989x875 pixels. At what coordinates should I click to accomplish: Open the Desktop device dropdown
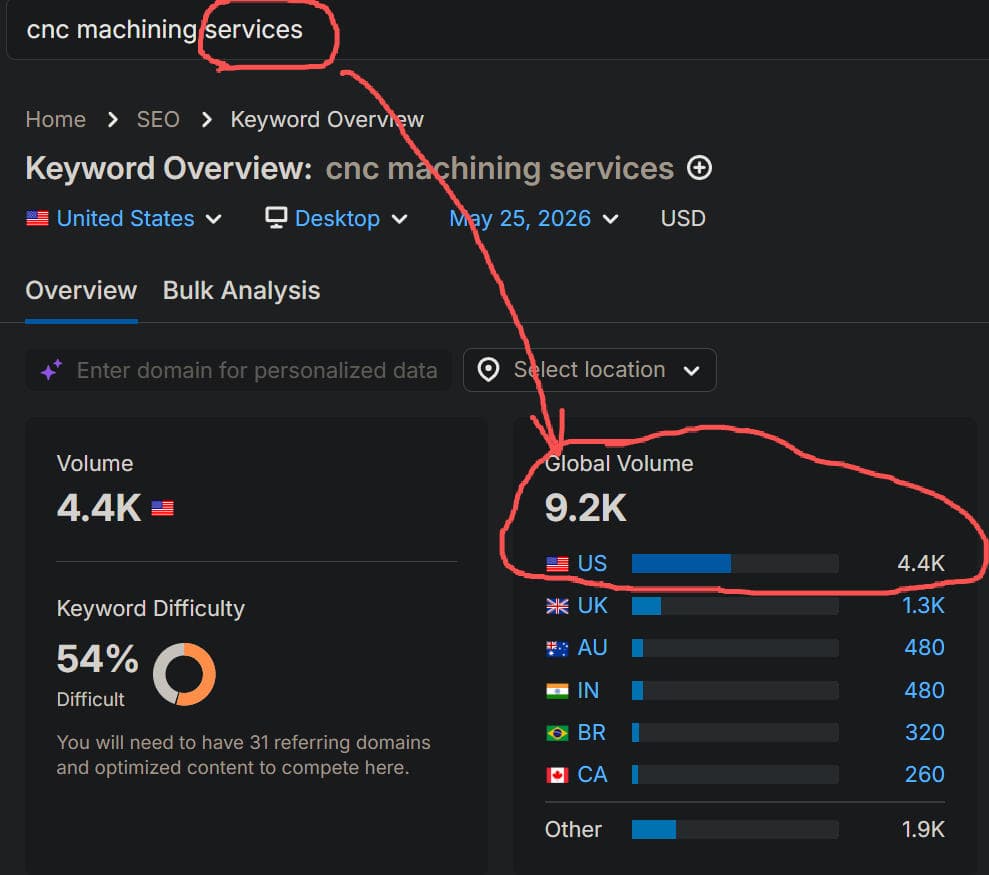336,218
